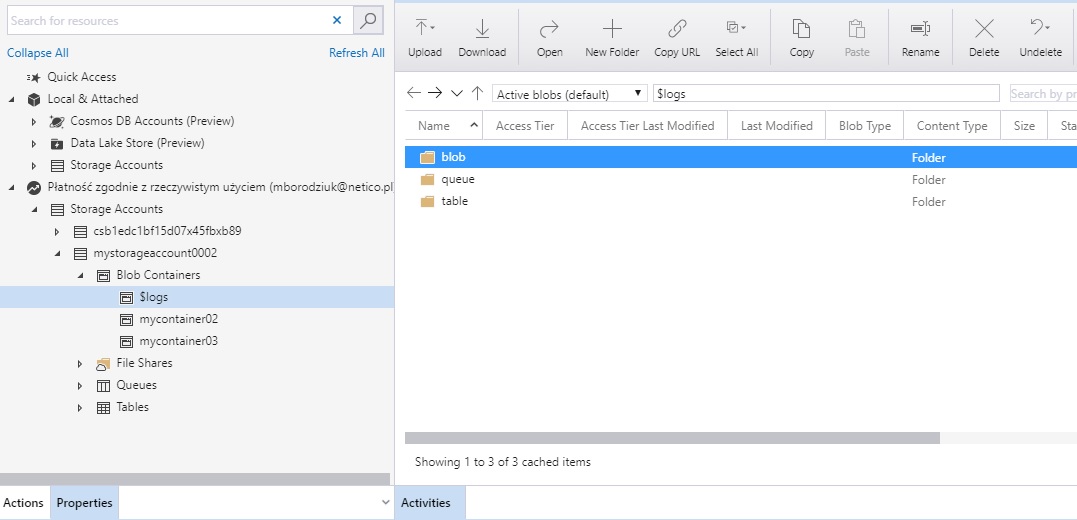Click the Copy toolbar icon

[801, 29]
